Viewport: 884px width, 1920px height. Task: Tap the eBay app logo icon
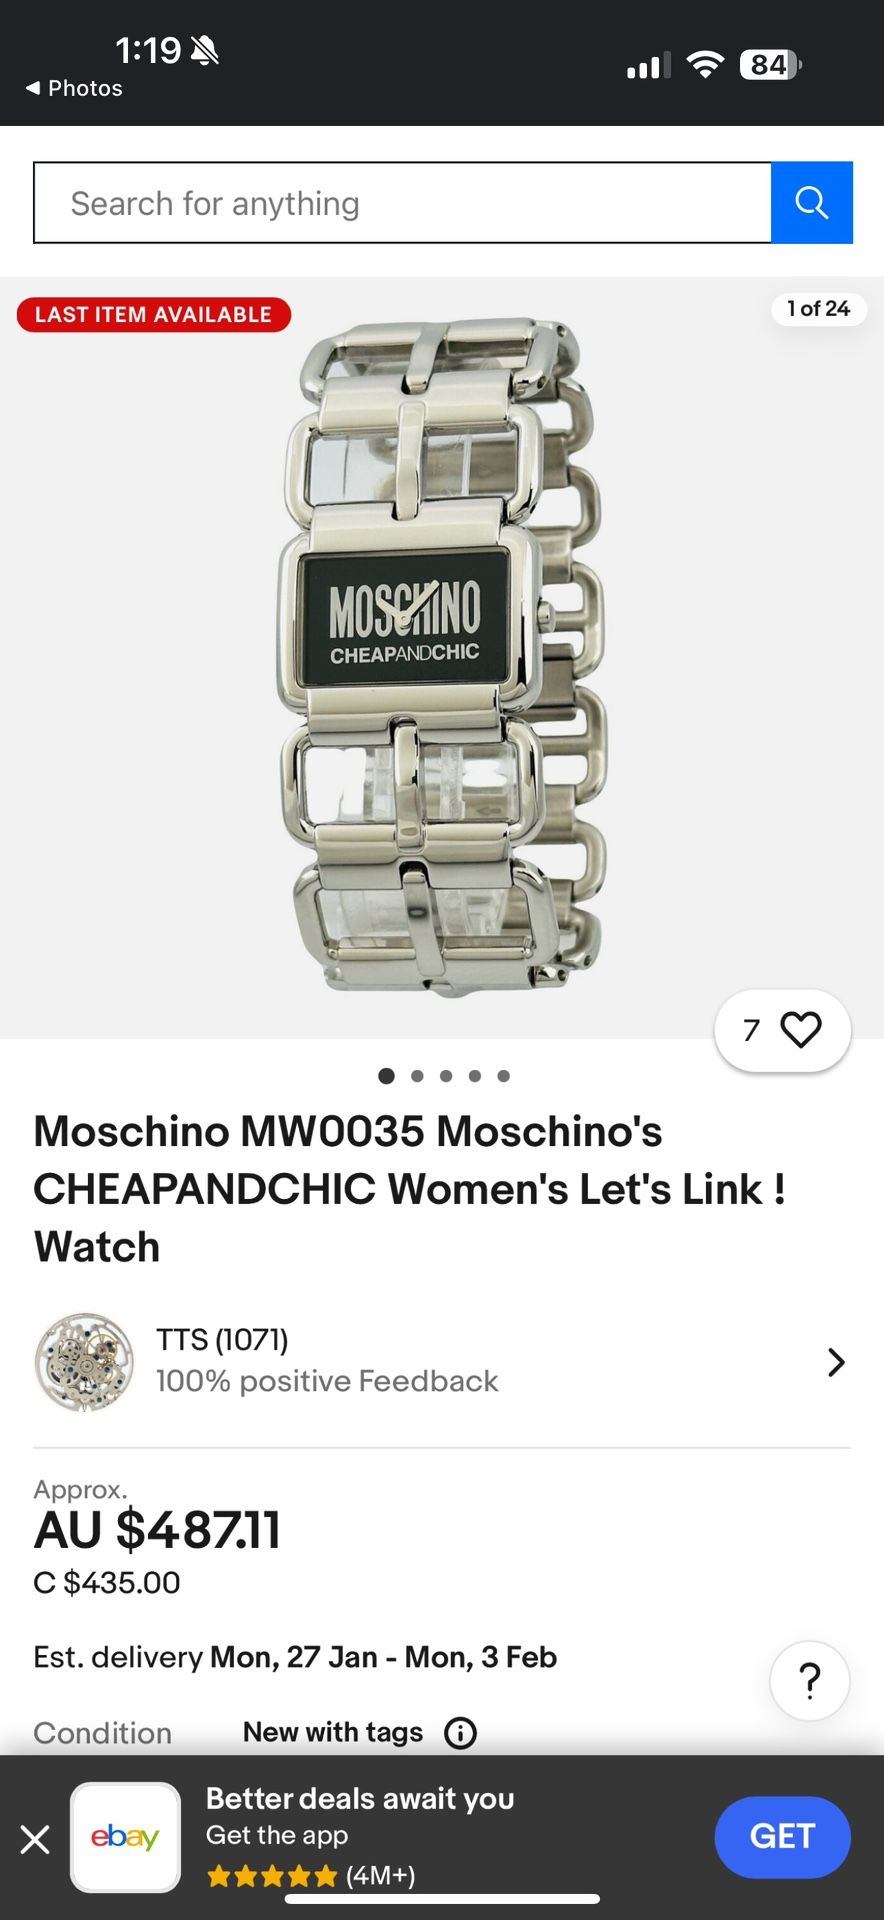125,1837
